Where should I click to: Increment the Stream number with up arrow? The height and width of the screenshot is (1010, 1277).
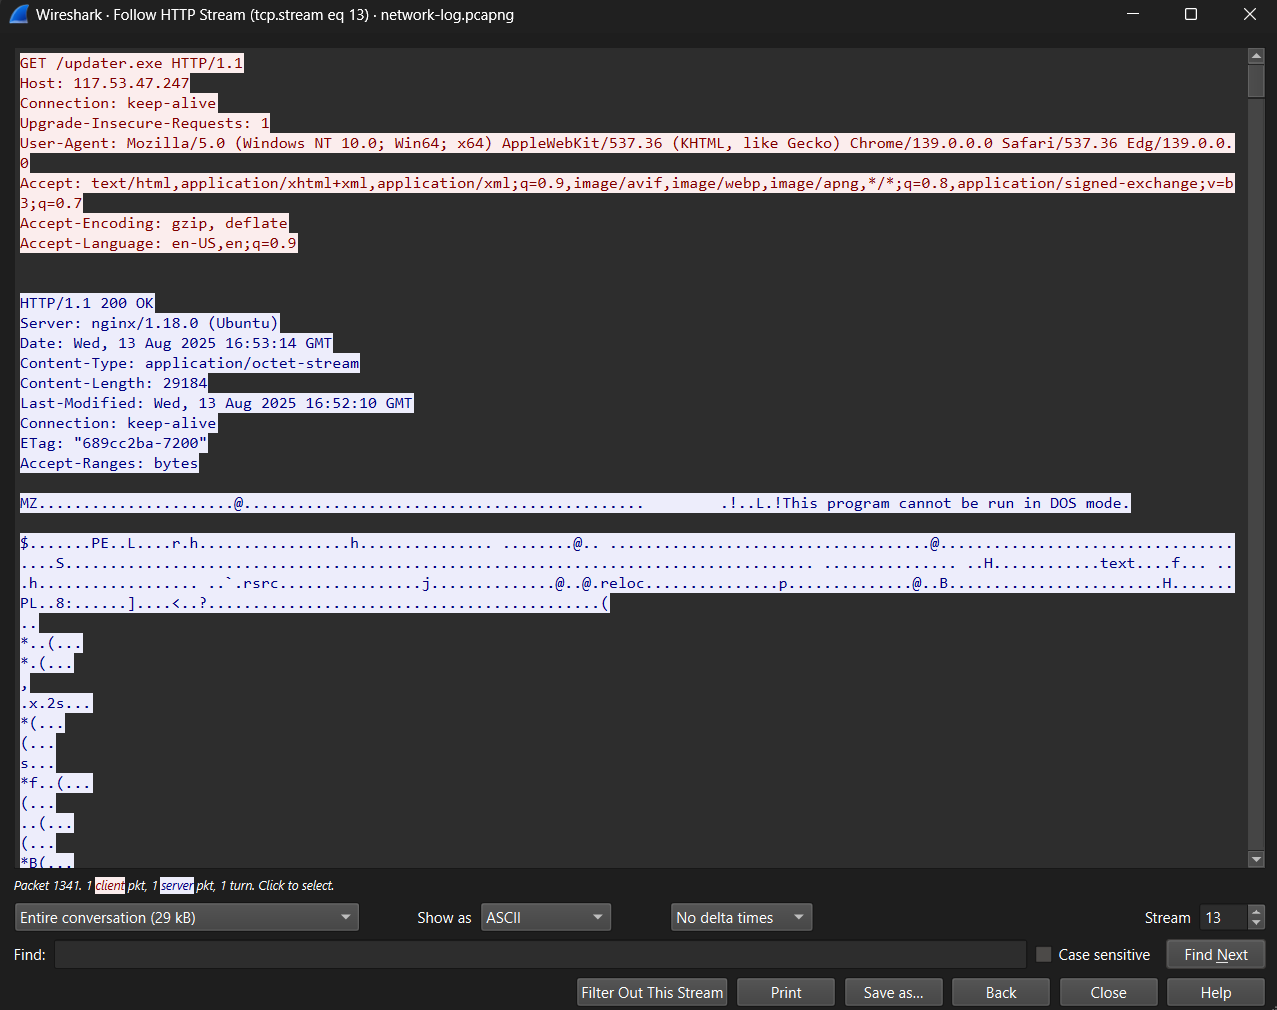coord(1257,911)
